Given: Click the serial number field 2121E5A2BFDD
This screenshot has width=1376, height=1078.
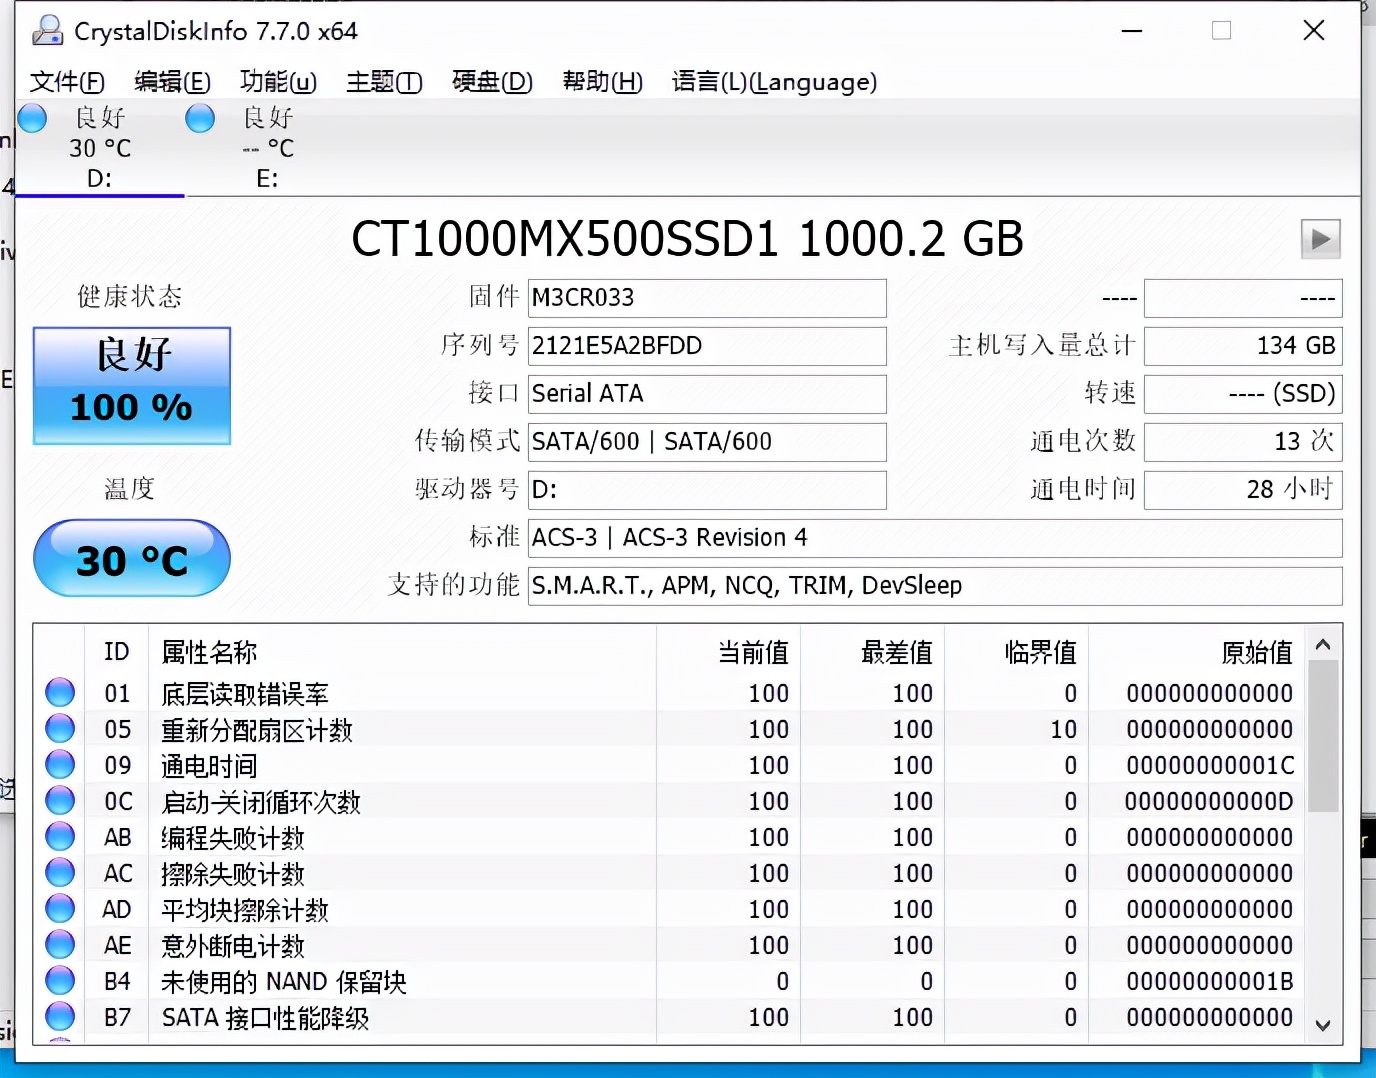Looking at the screenshot, I should 707,346.
